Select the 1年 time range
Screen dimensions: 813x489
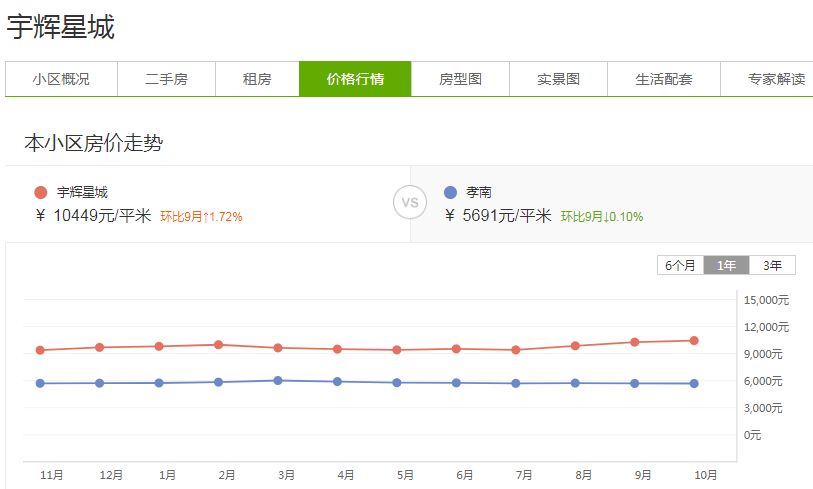[727, 265]
